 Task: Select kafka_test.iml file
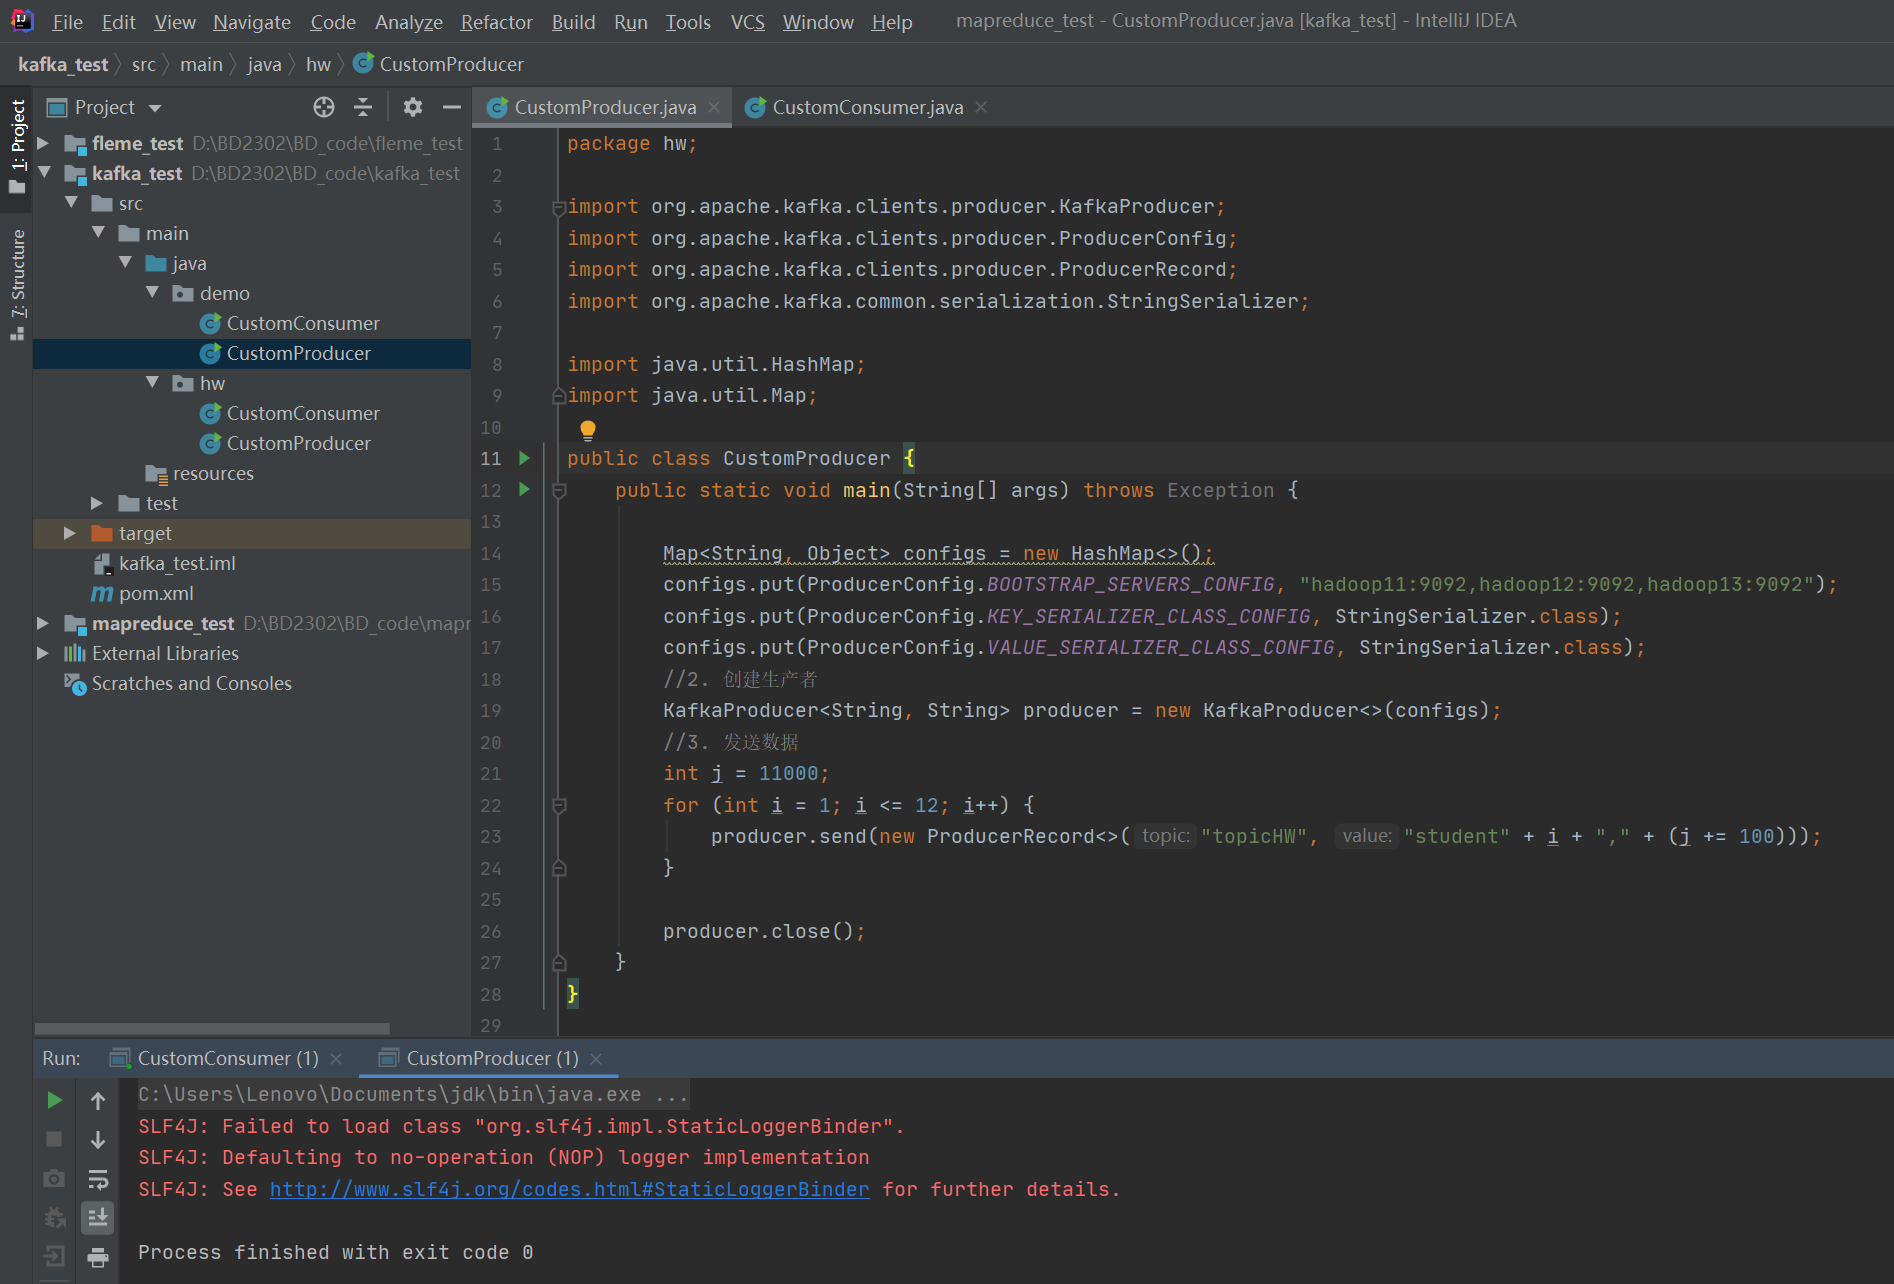point(177,563)
